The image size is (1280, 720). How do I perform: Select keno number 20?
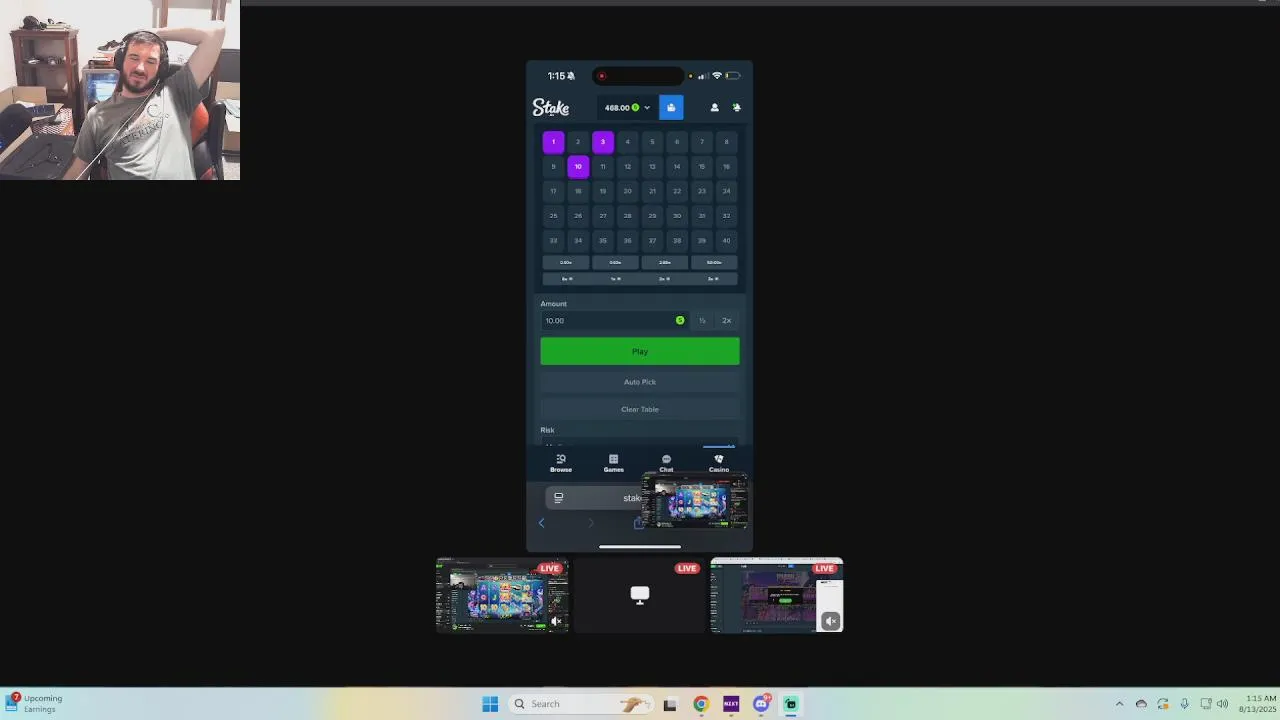click(x=628, y=191)
